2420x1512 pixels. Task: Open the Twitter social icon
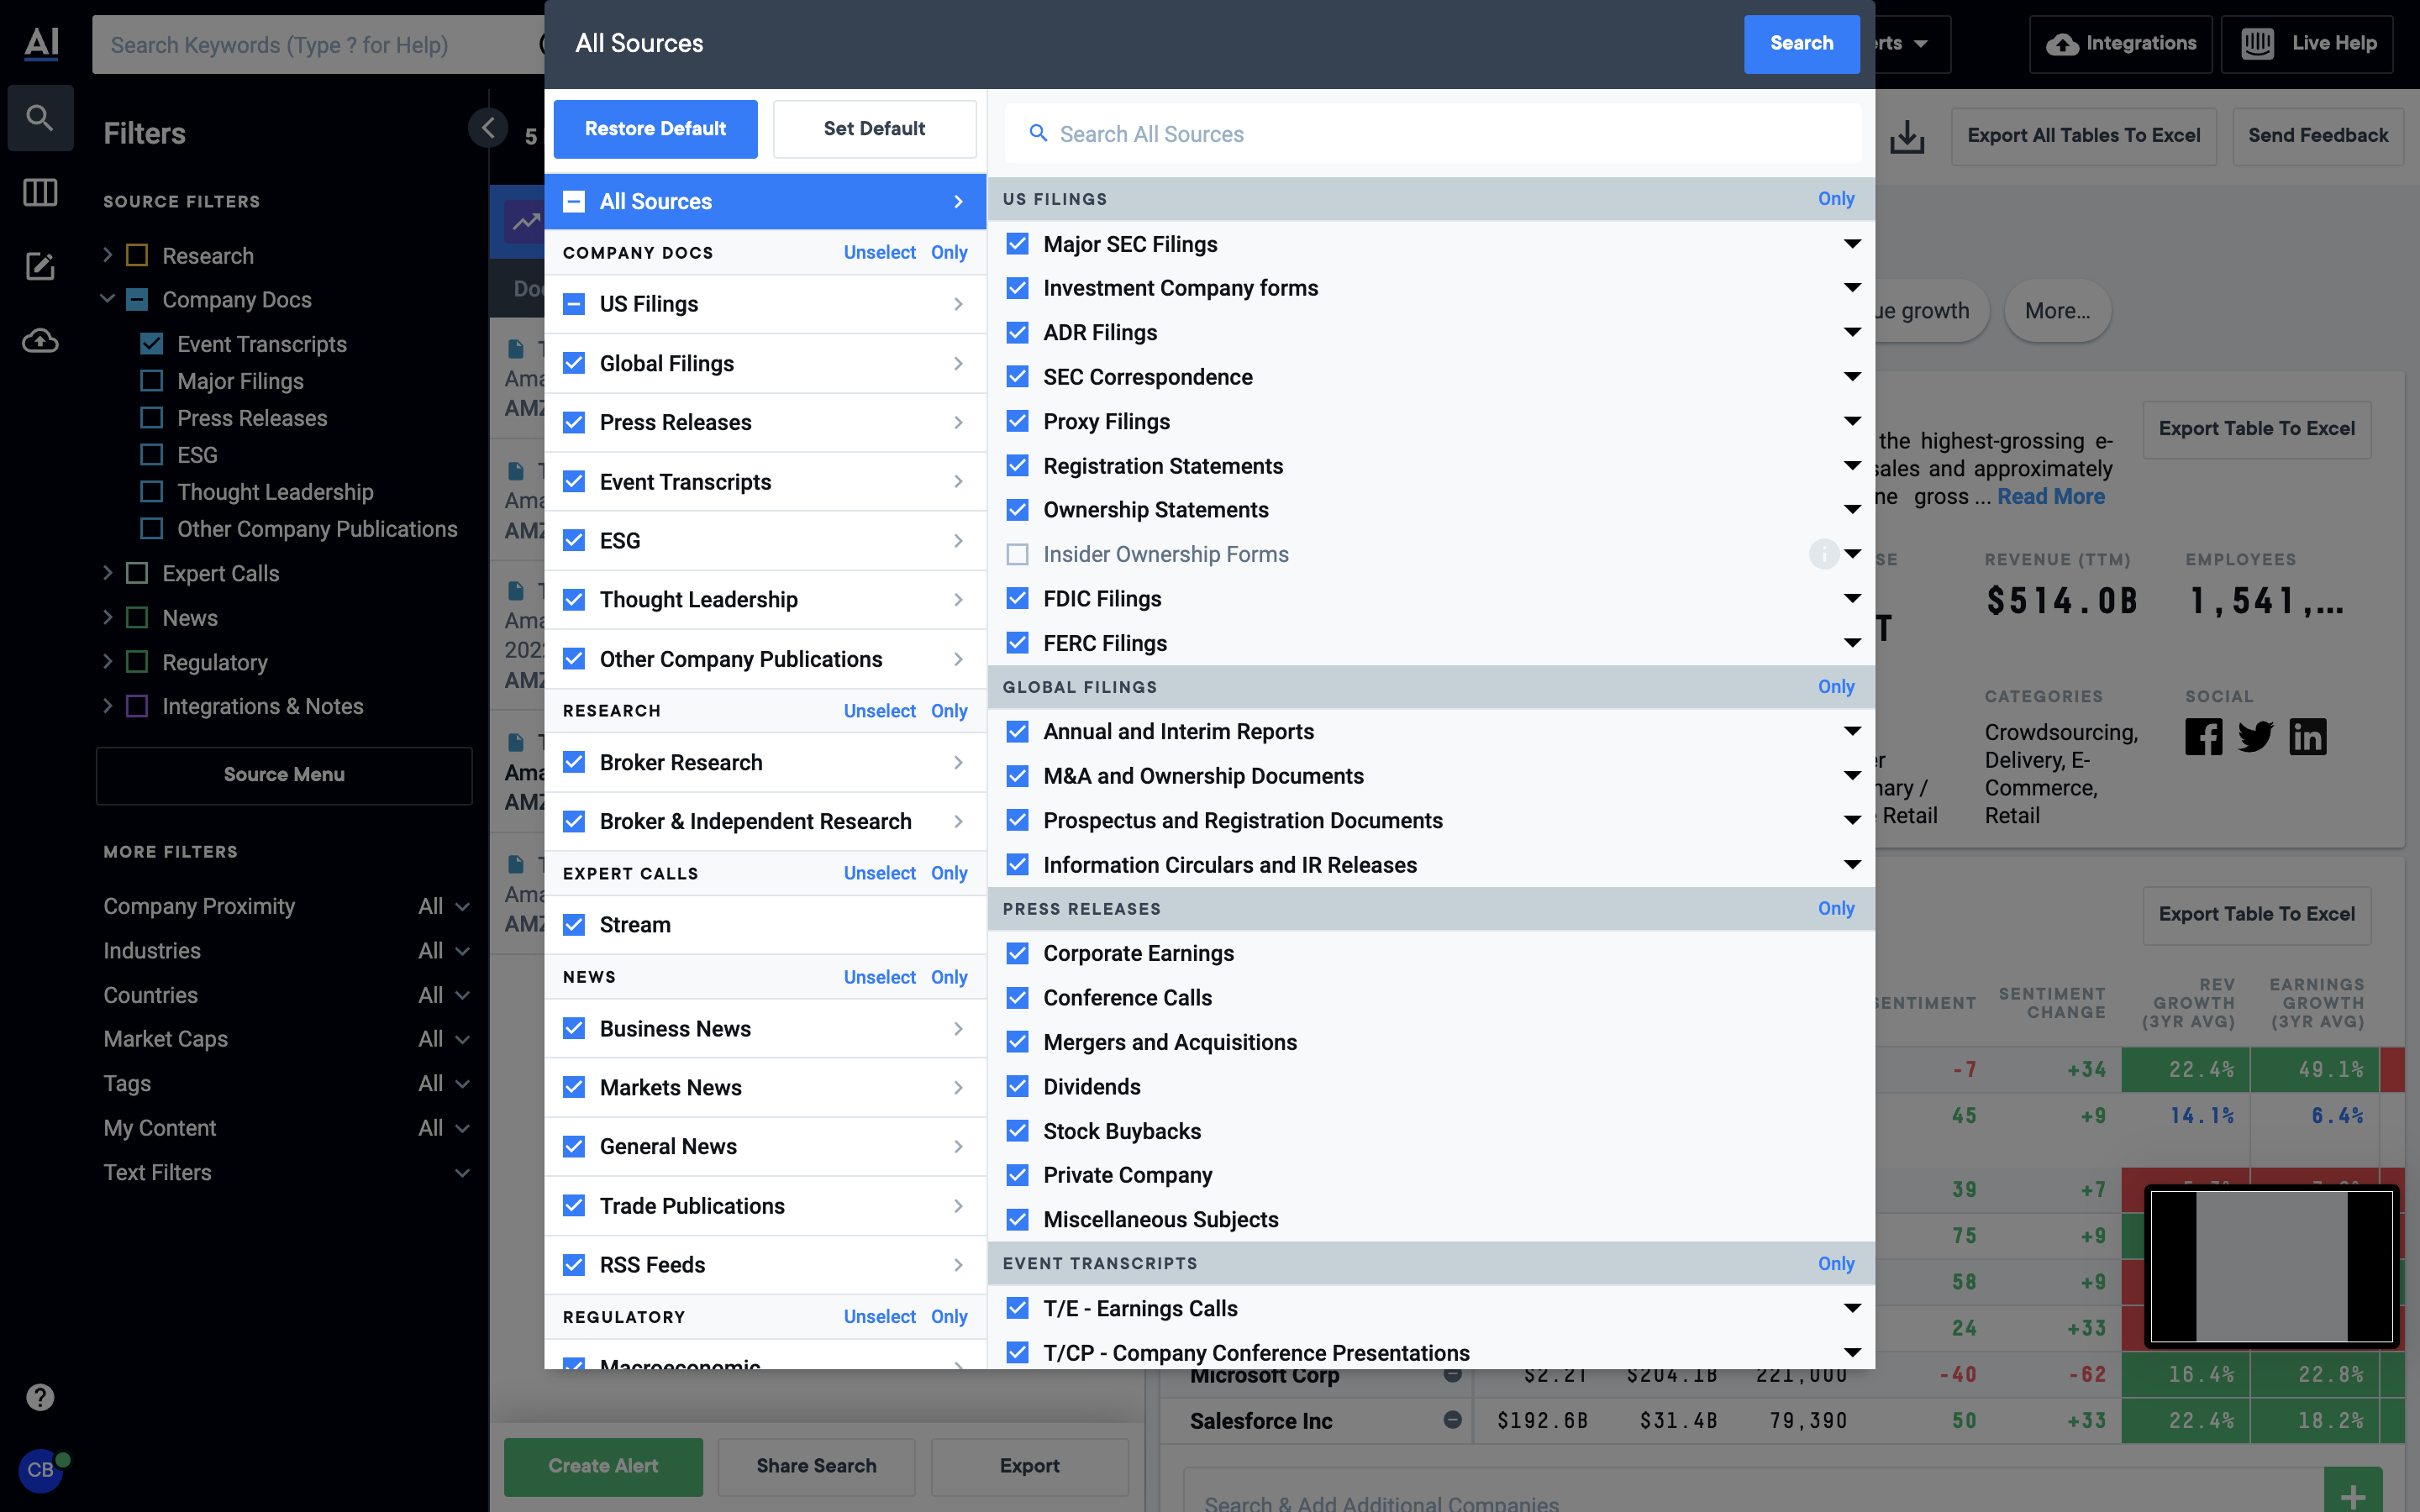tap(2255, 737)
